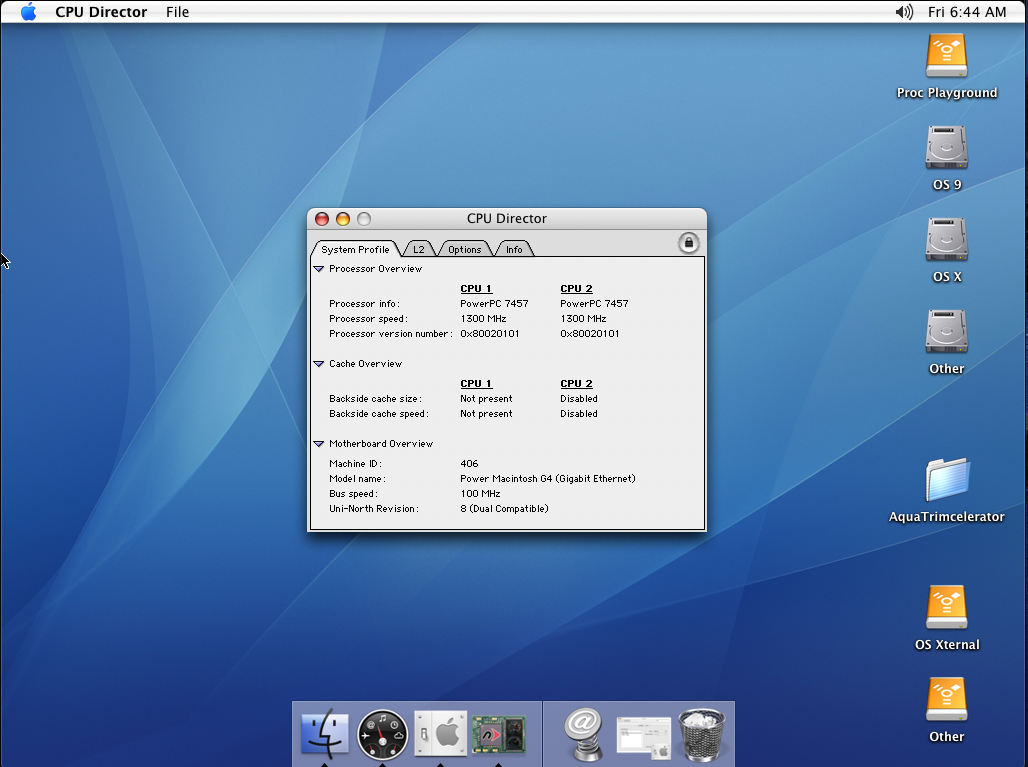The height and width of the screenshot is (767, 1028).
Task: Open the Options tab
Action: tap(464, 249)
